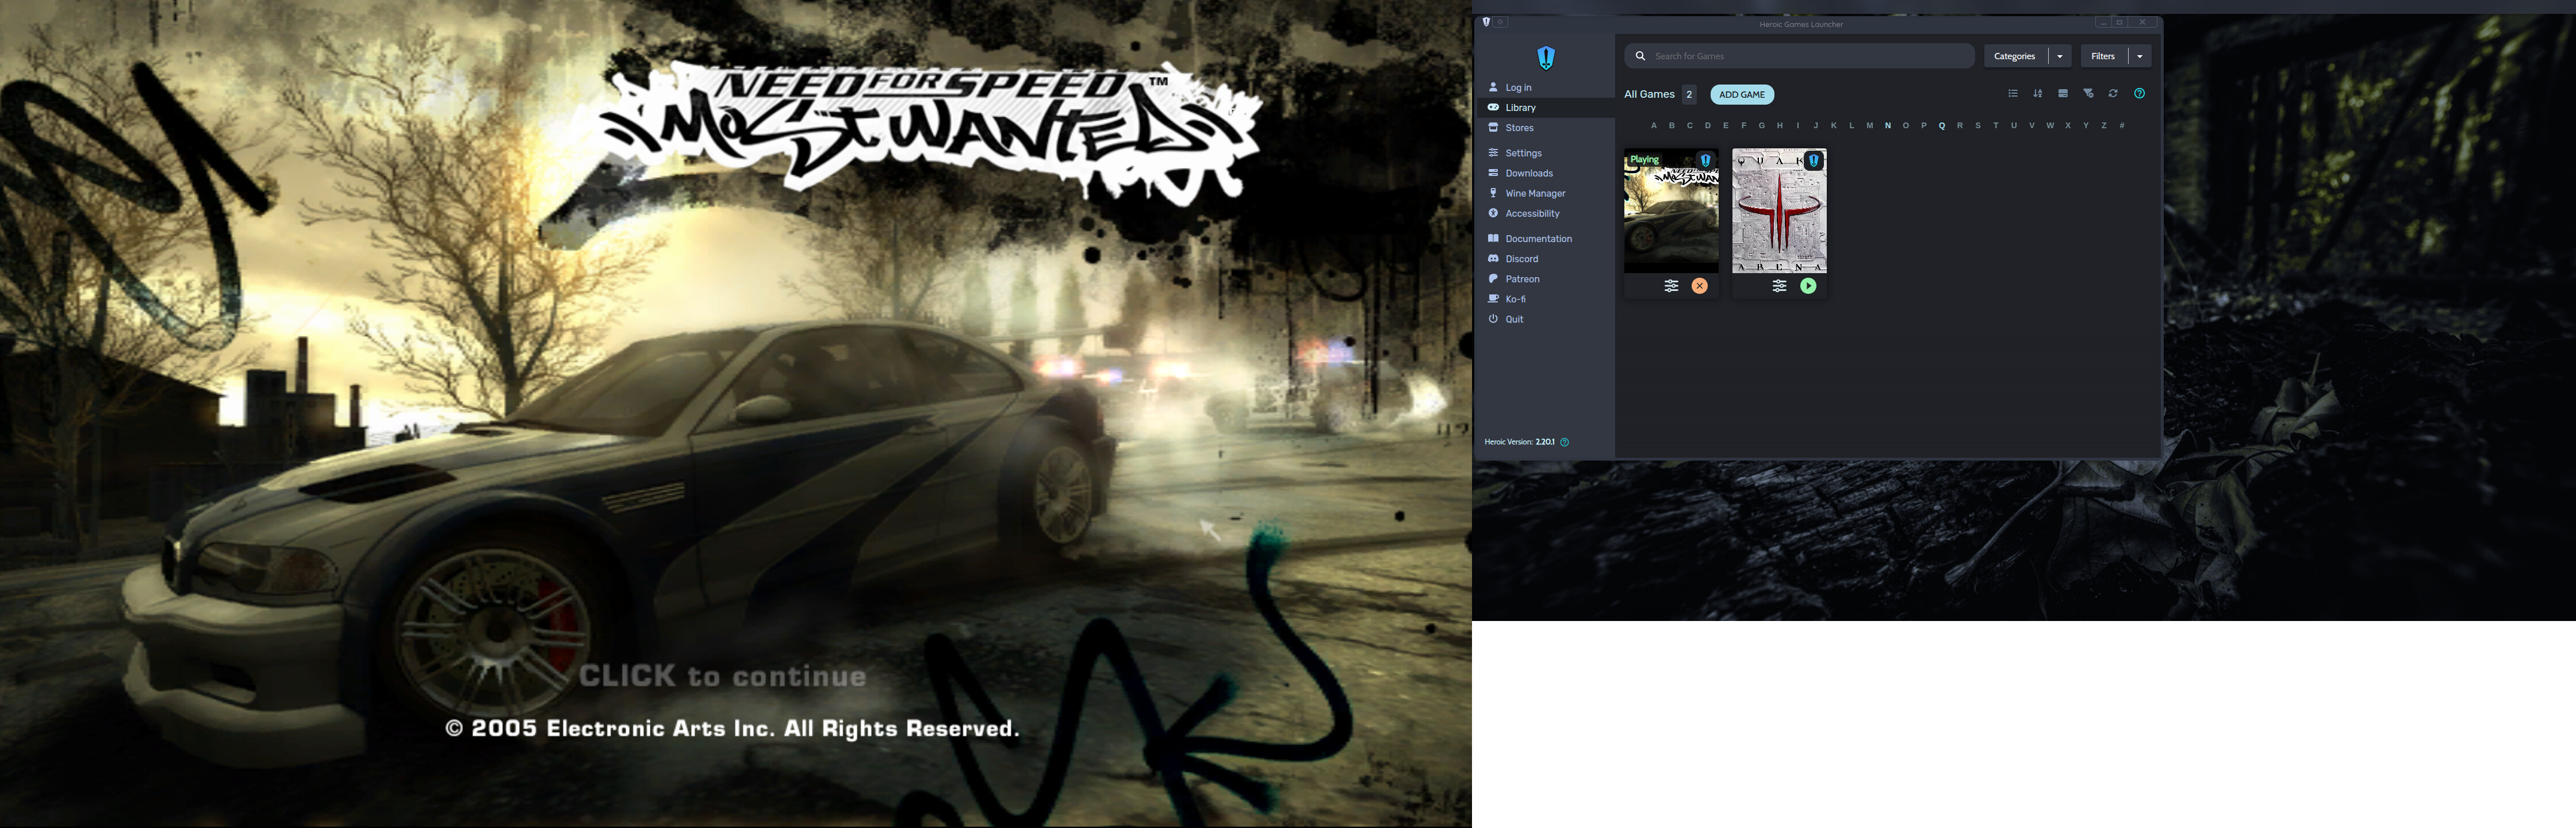The width and height of the screenshot is (2576, 828).
Task: Stop the running Need for Speed game
Action: (1699, 286)
